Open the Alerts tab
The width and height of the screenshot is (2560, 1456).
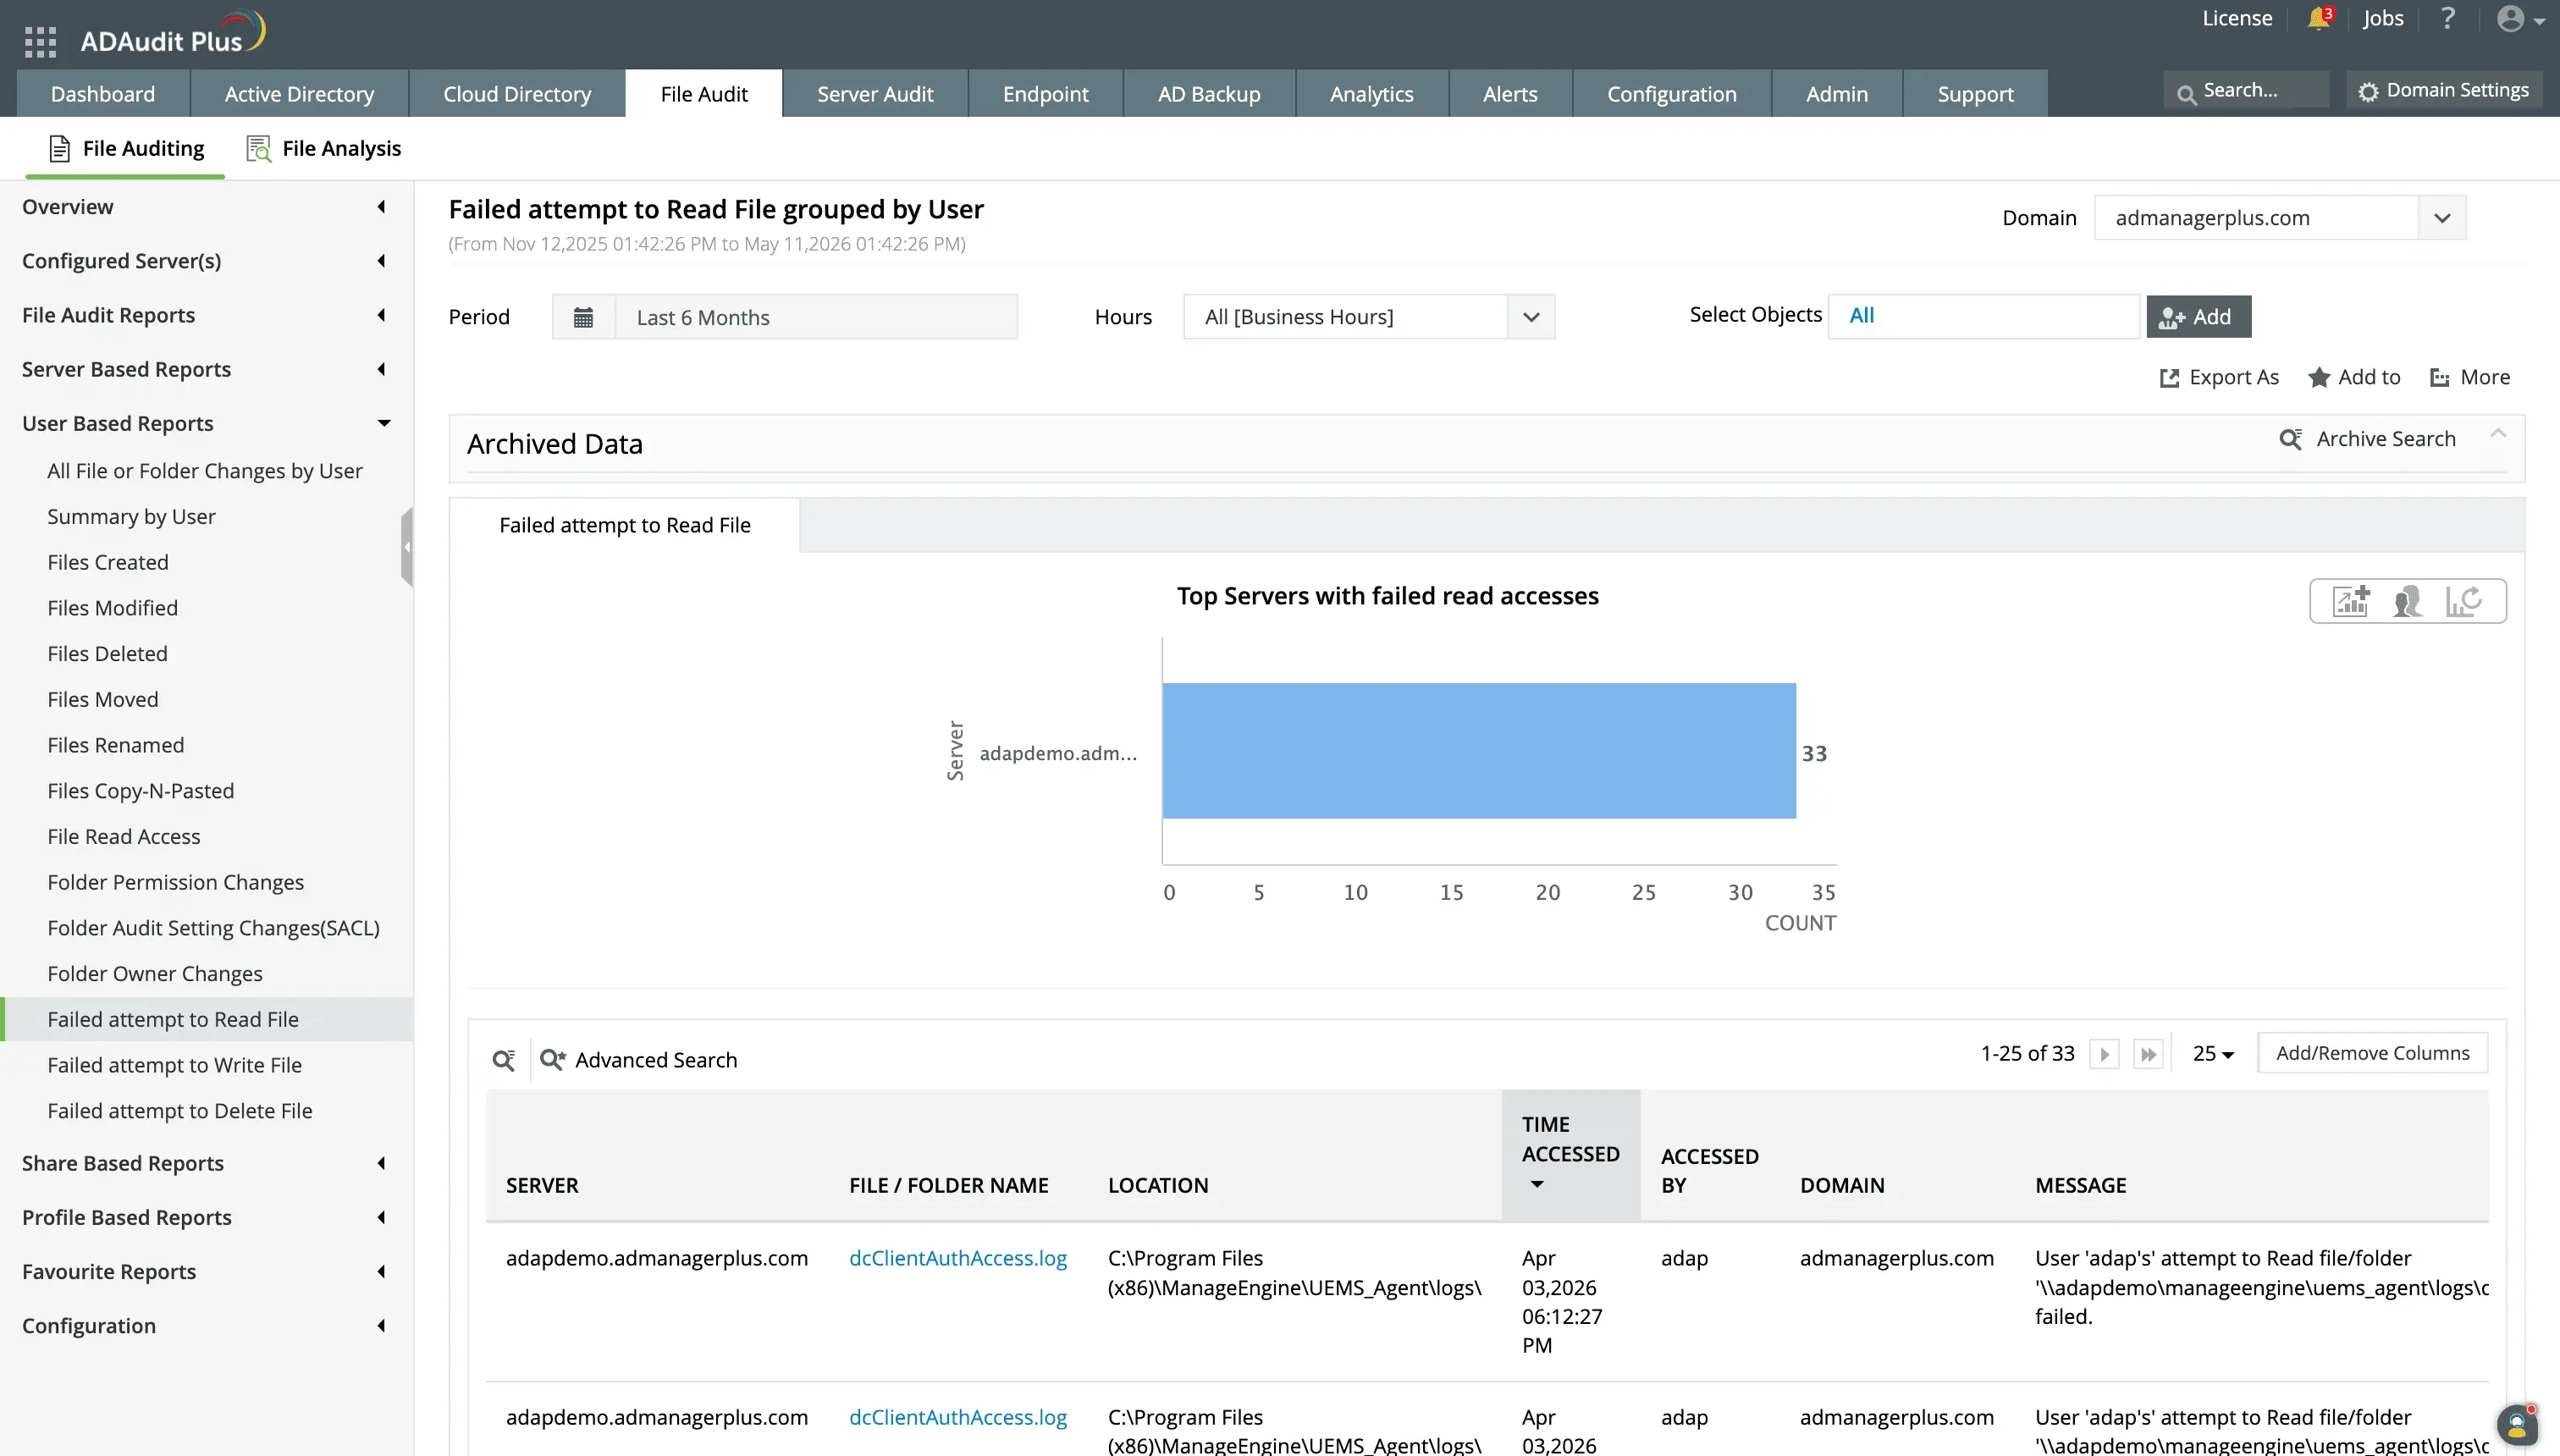coord(1510,93)
